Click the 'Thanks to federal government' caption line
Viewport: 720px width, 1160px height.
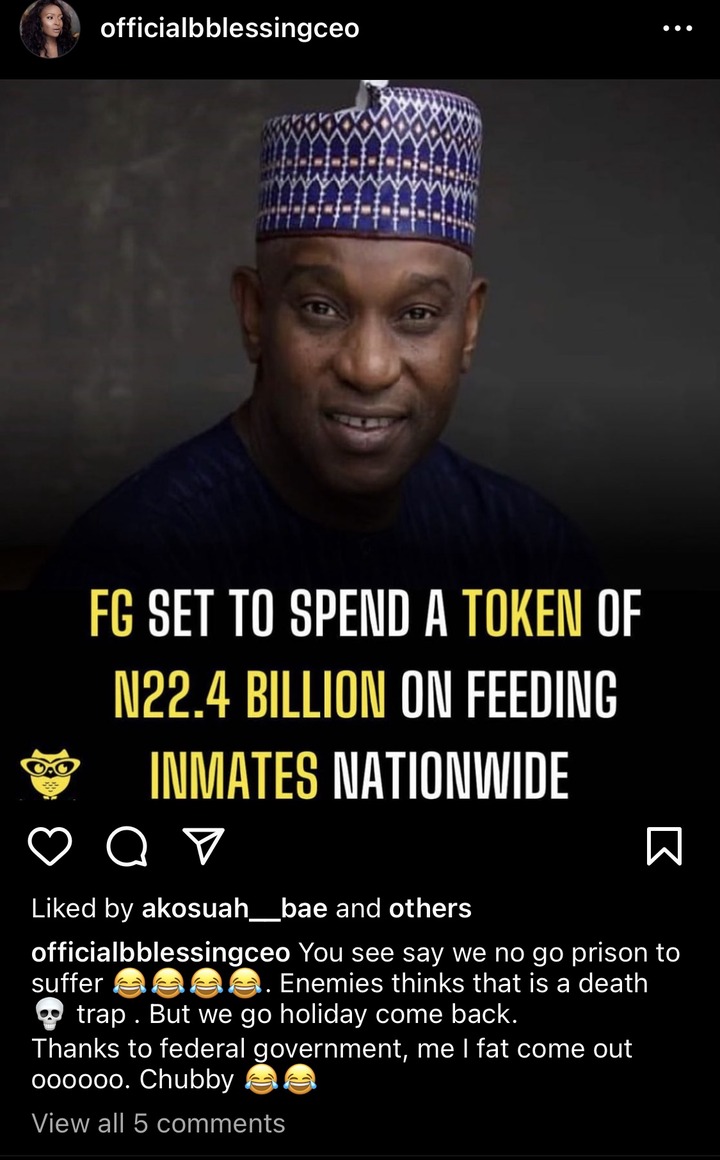(332, 1048)
